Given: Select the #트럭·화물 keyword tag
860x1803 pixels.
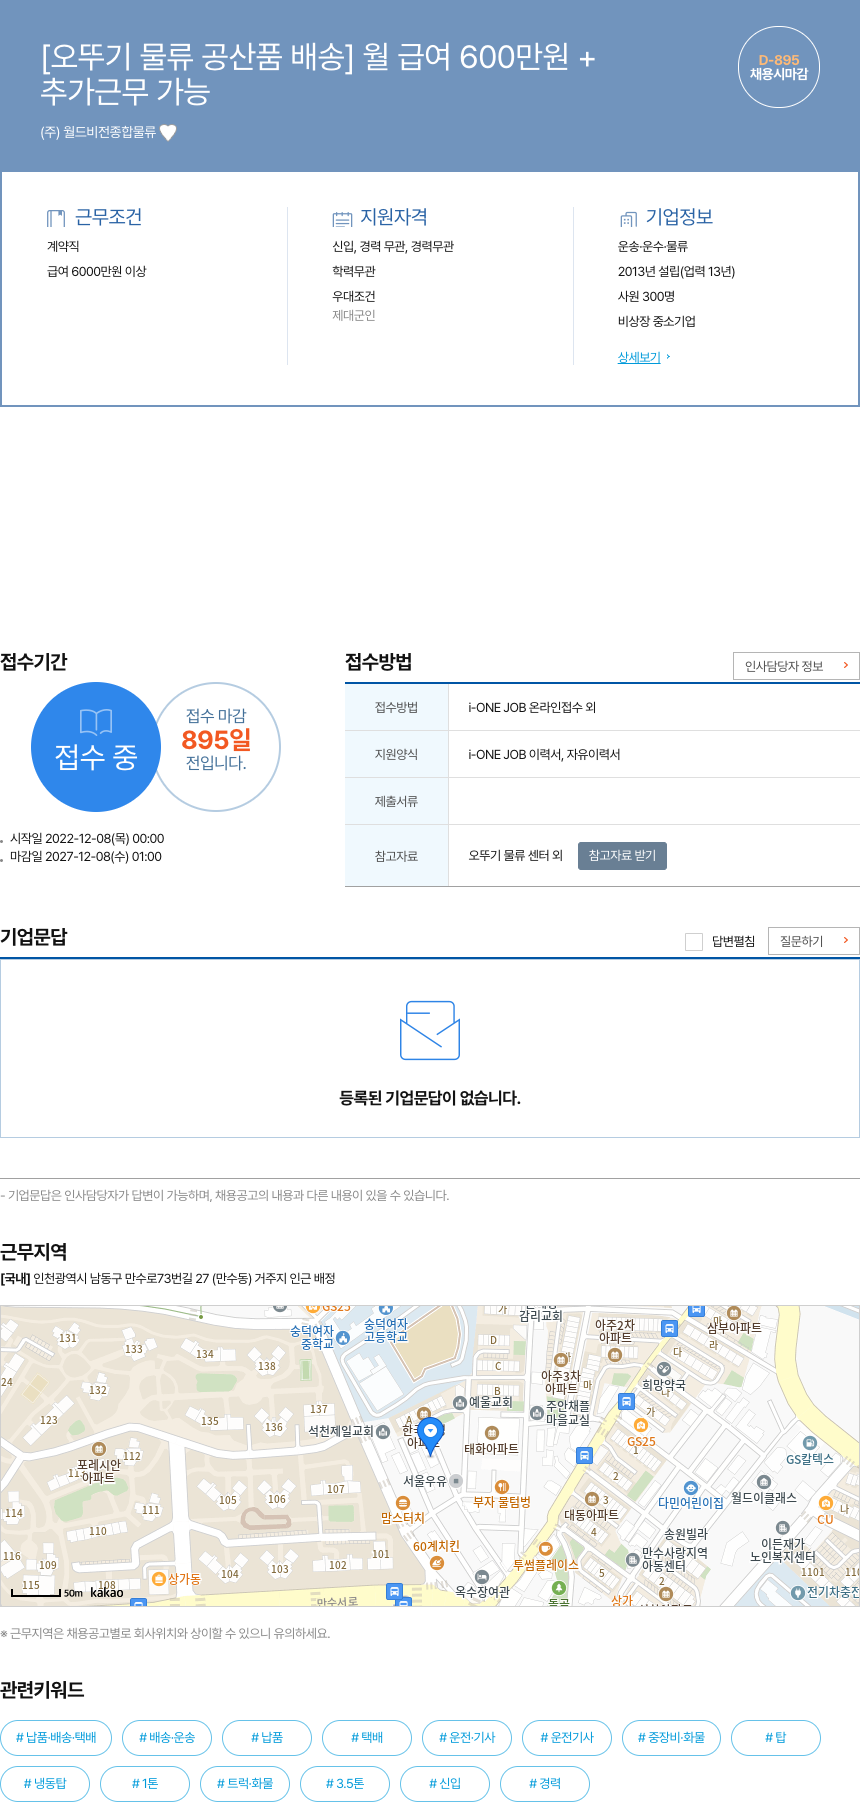Looking at the screenshot, I should (245, 1783).
